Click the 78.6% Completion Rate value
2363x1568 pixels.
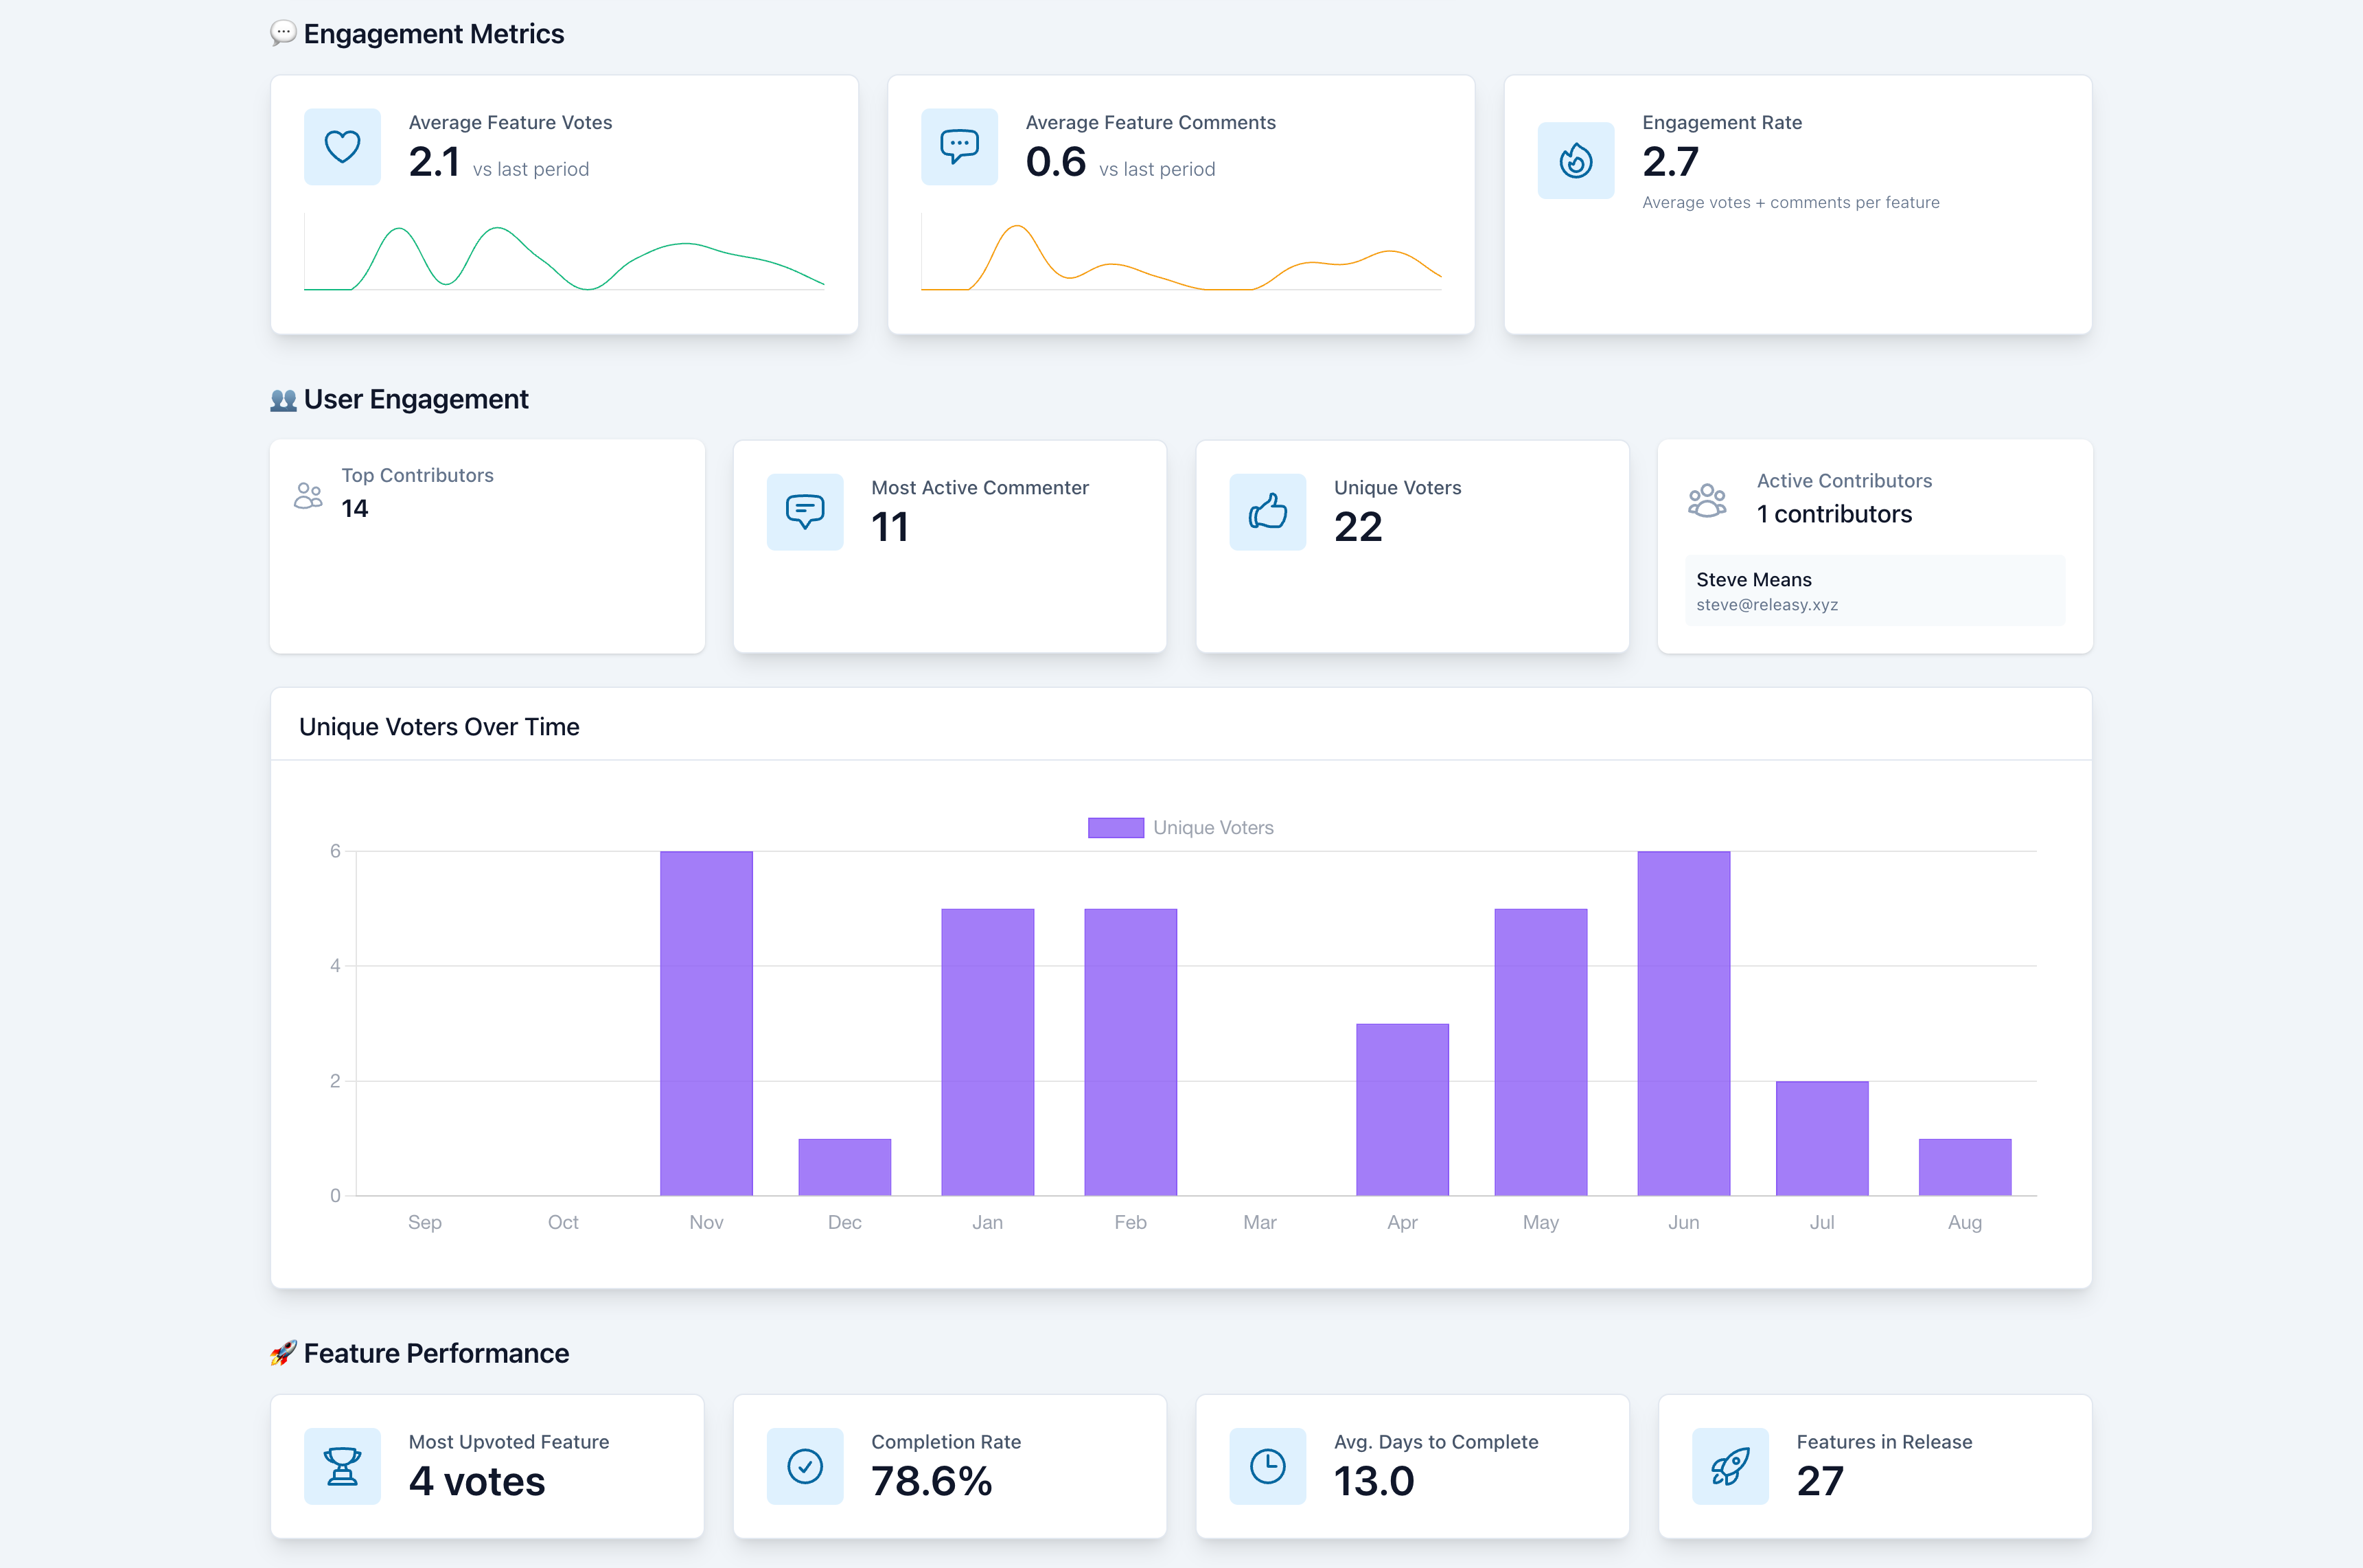coord(931,1481)
